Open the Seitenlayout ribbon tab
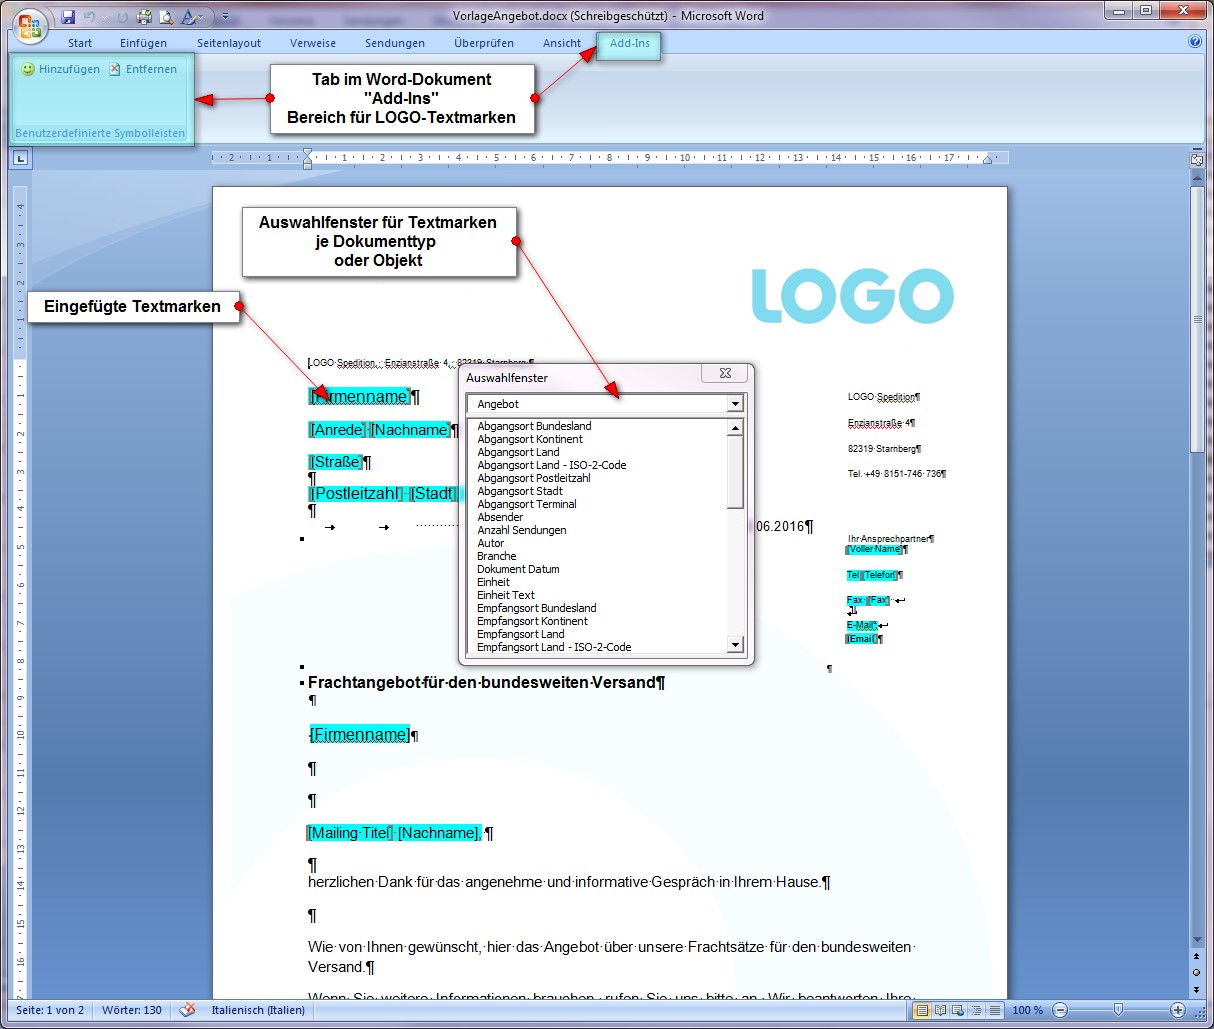 tap(228, 43)
